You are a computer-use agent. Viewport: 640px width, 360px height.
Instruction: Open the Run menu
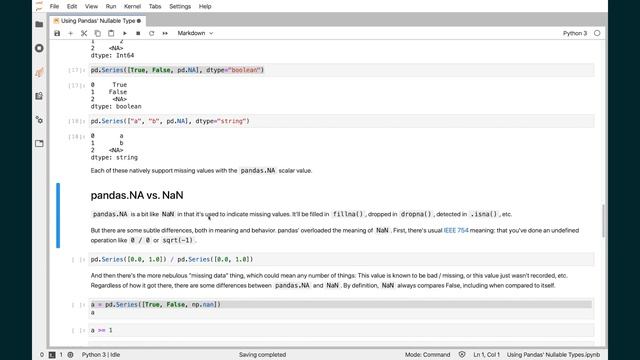pyautogui.click(x=111, y=7)
